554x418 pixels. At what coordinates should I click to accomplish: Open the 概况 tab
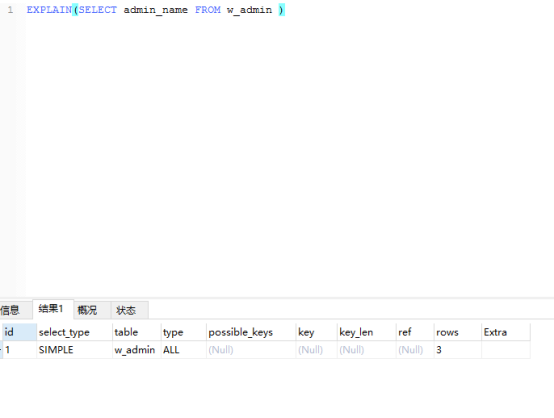pyautogui.click(x=92, y=310)
